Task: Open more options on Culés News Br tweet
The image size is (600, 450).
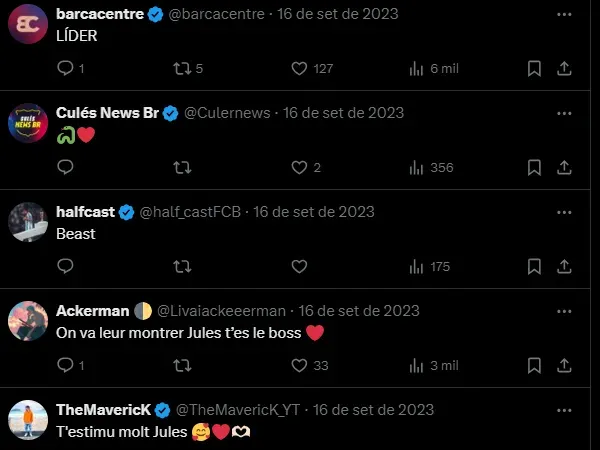Action: click(x=564, y=113)
